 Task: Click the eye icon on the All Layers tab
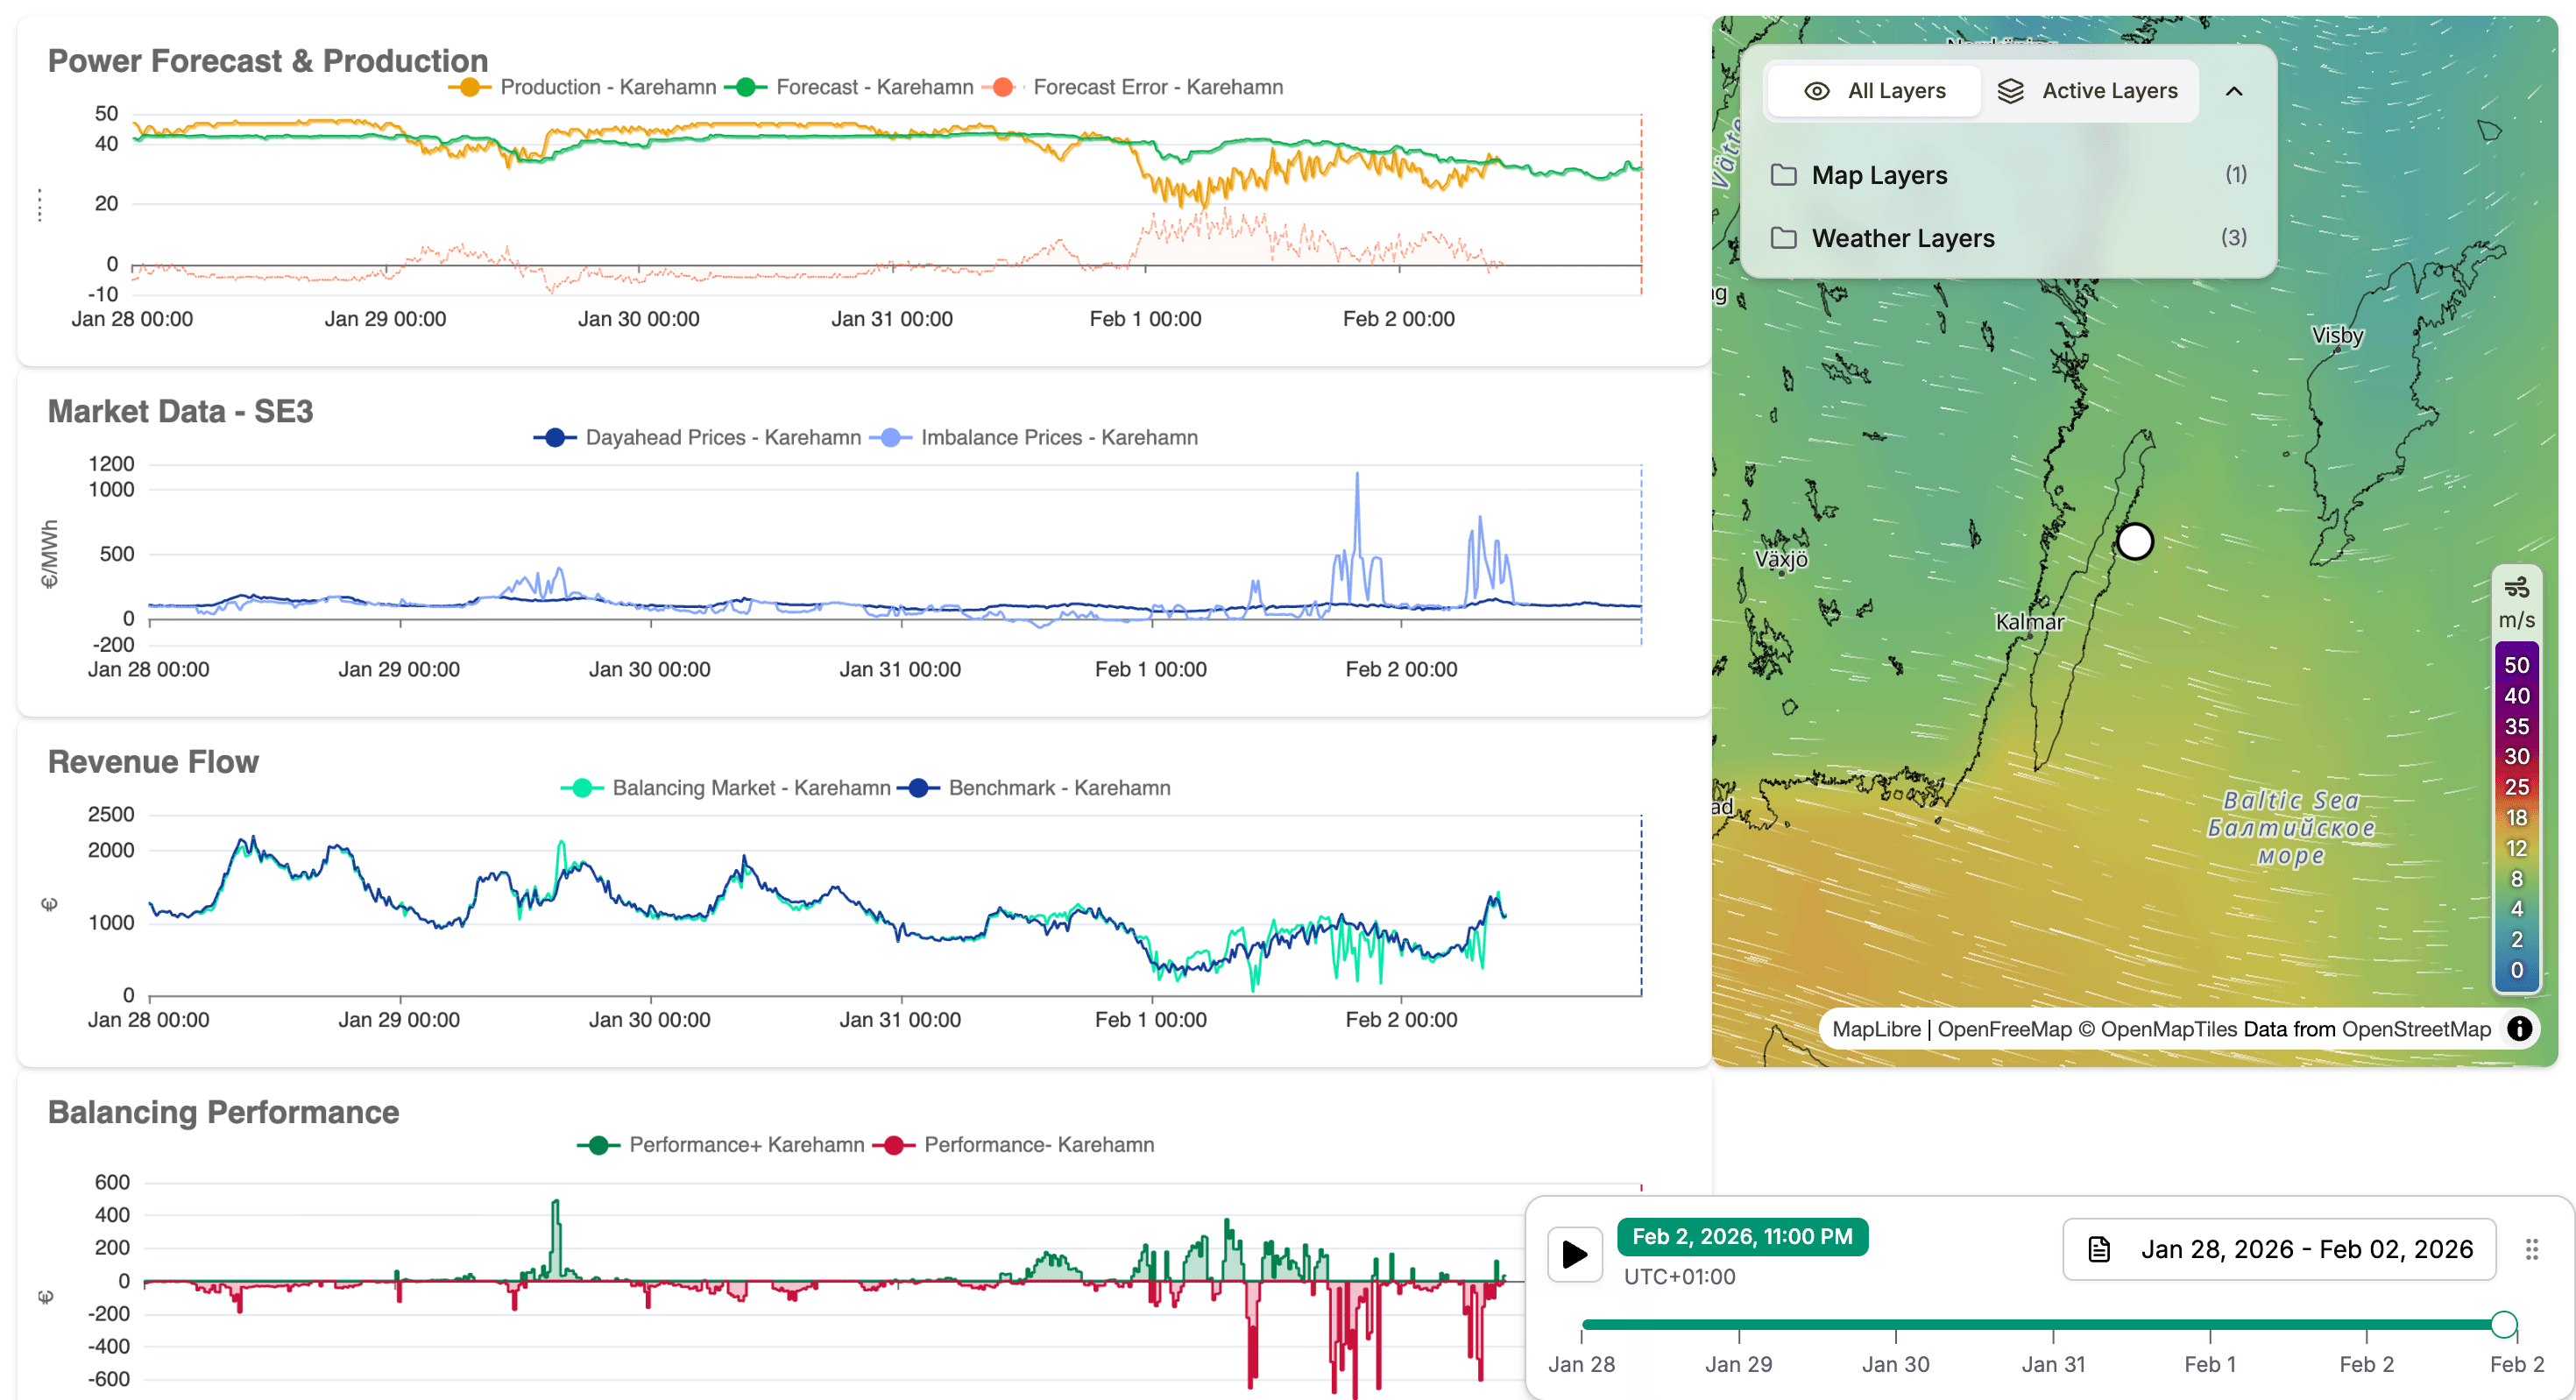pos(1817,90)
